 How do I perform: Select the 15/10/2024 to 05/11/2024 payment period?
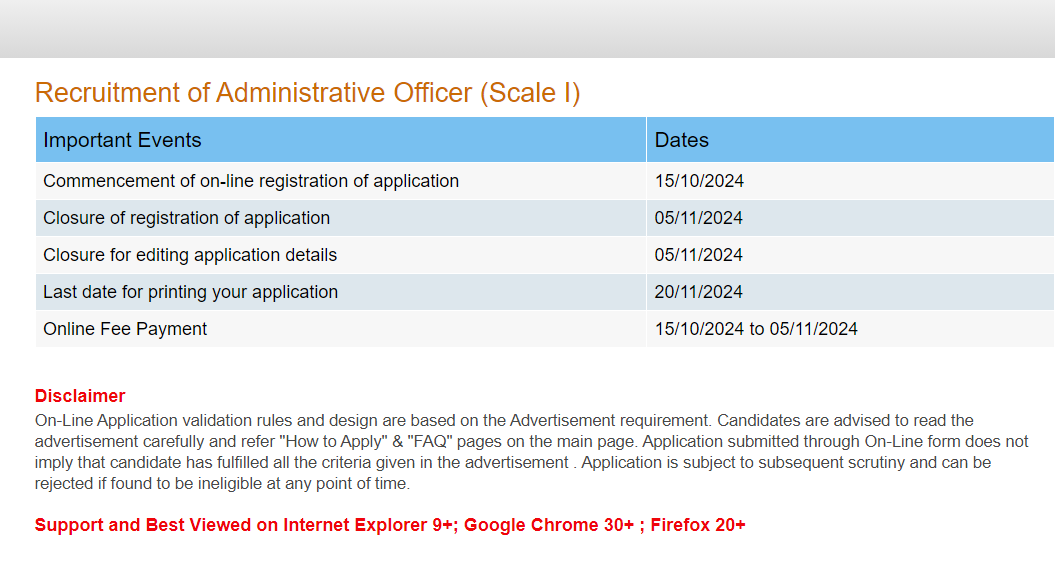pyautogui.click(x=756, y=328)
